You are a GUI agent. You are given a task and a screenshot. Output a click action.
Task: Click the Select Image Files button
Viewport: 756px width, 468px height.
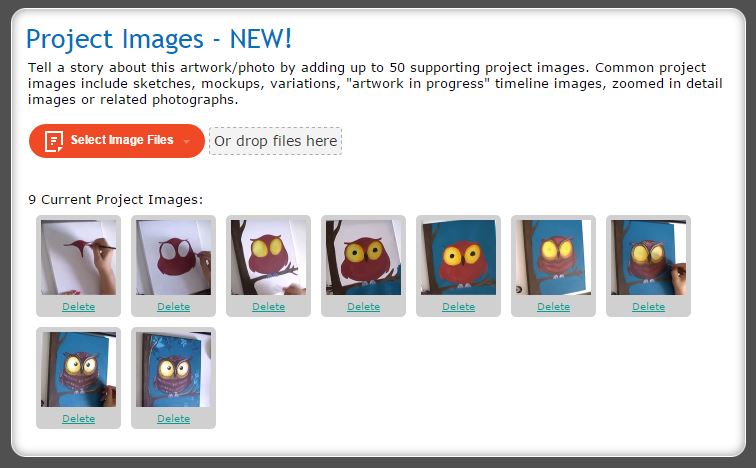[117, 141]
